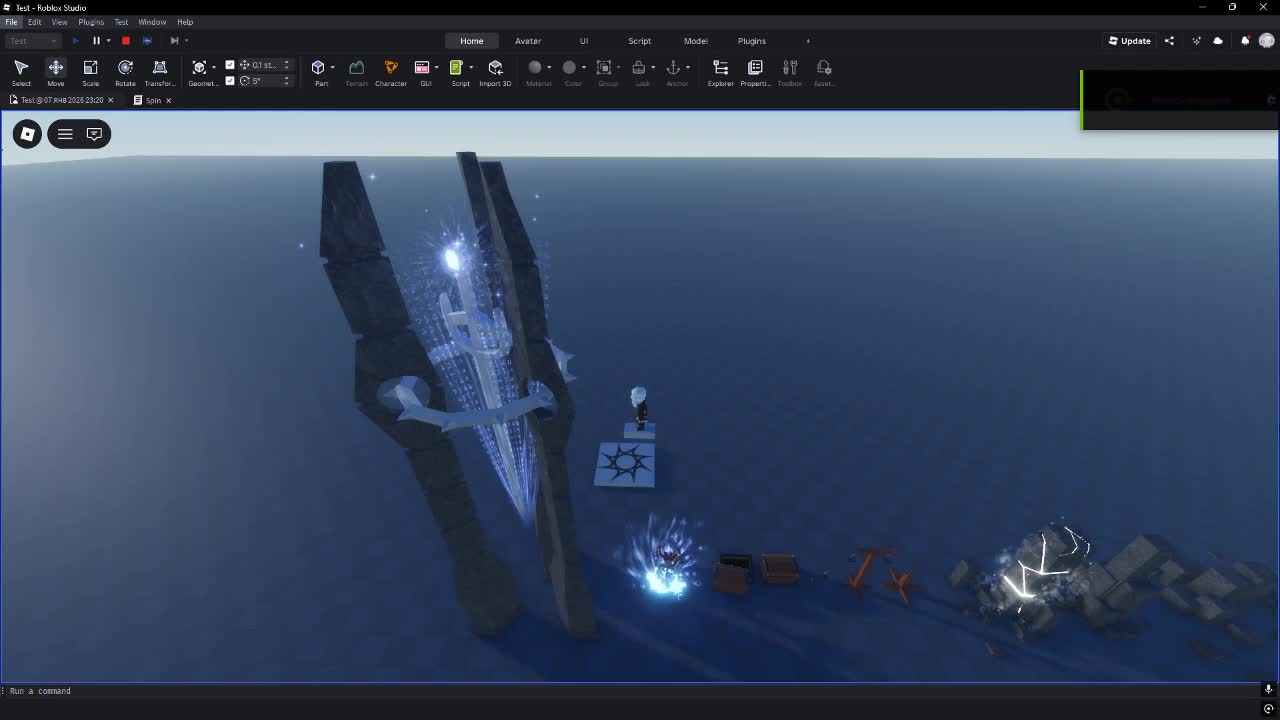Toggle the microphone icon in status bar
The width and height of the screenshot is (1280, 720).
(x=1268, y=689)
